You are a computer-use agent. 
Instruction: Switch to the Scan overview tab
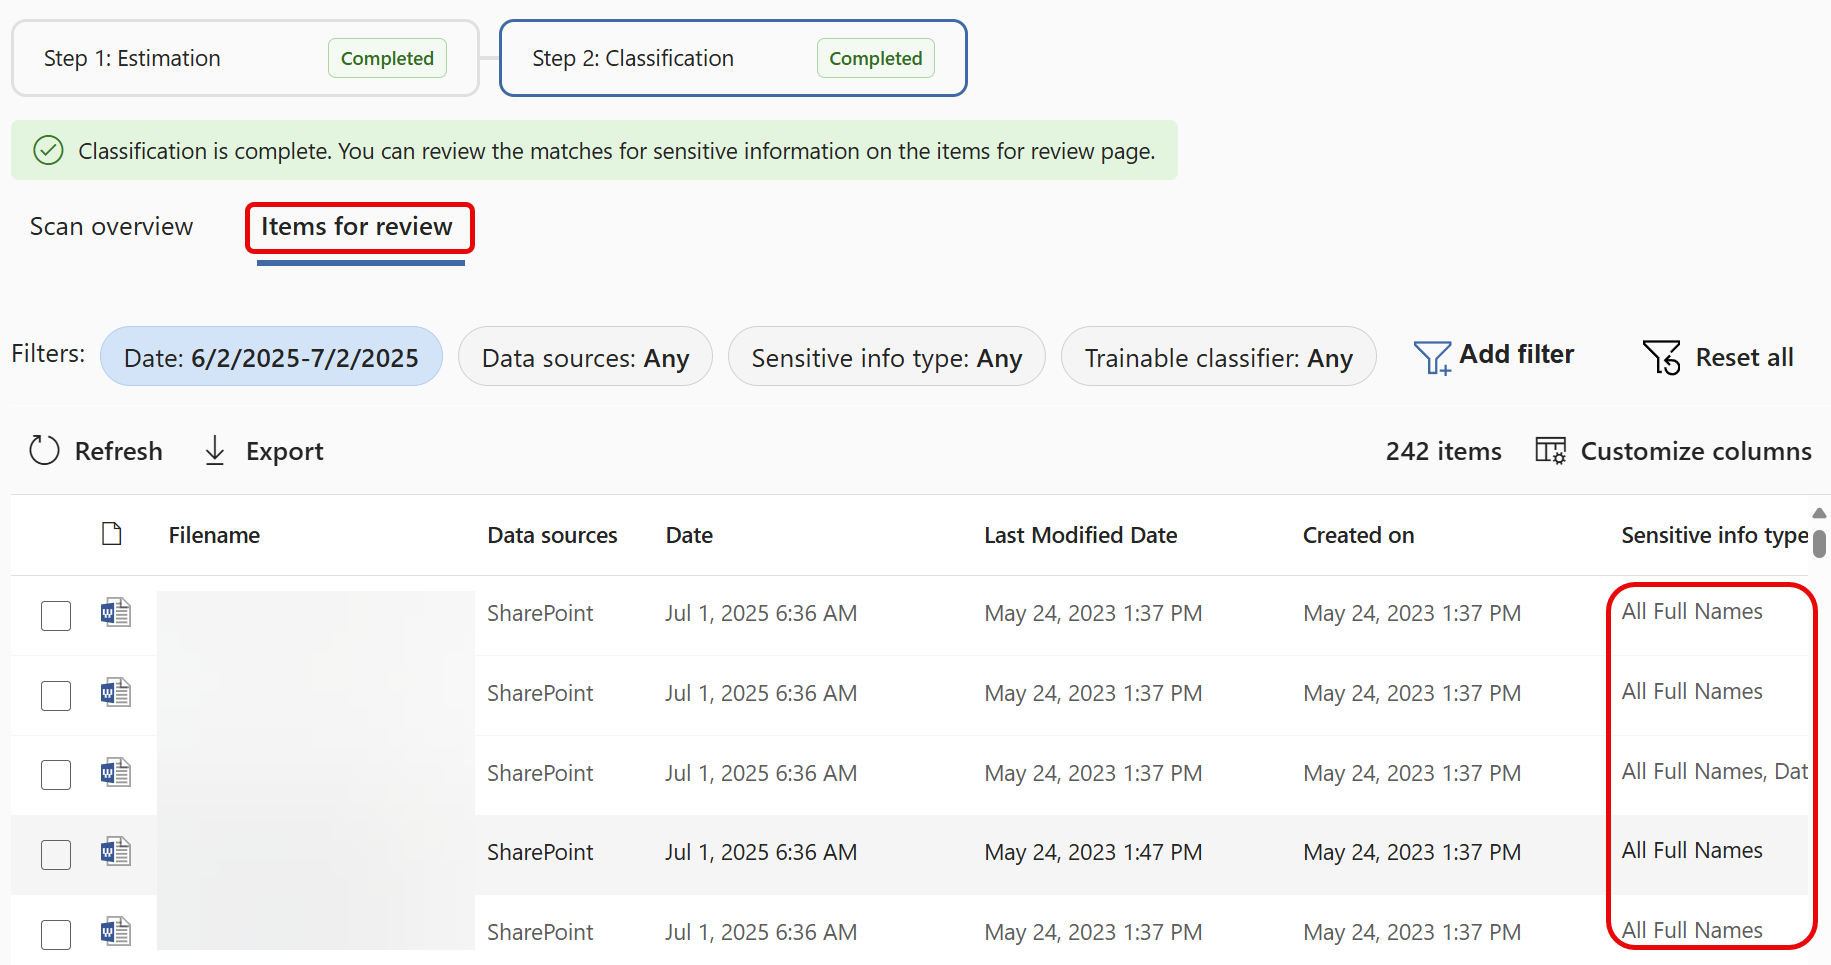point(110,226)
